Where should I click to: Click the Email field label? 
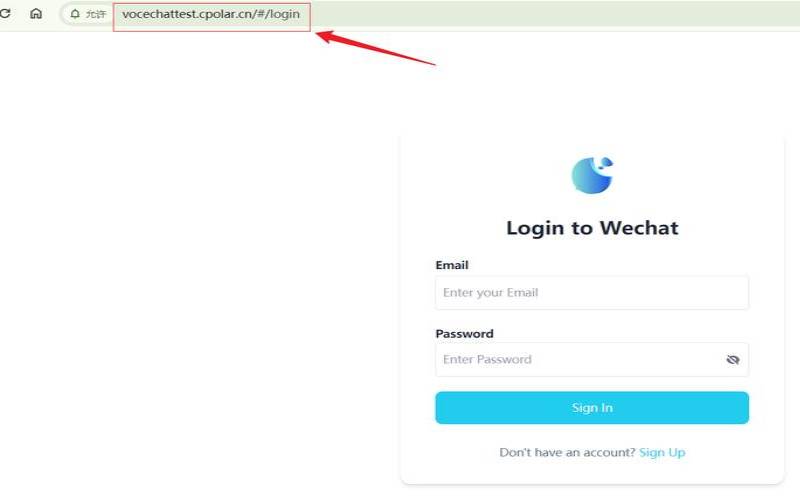pyautogui.click(x=452, y=265)
